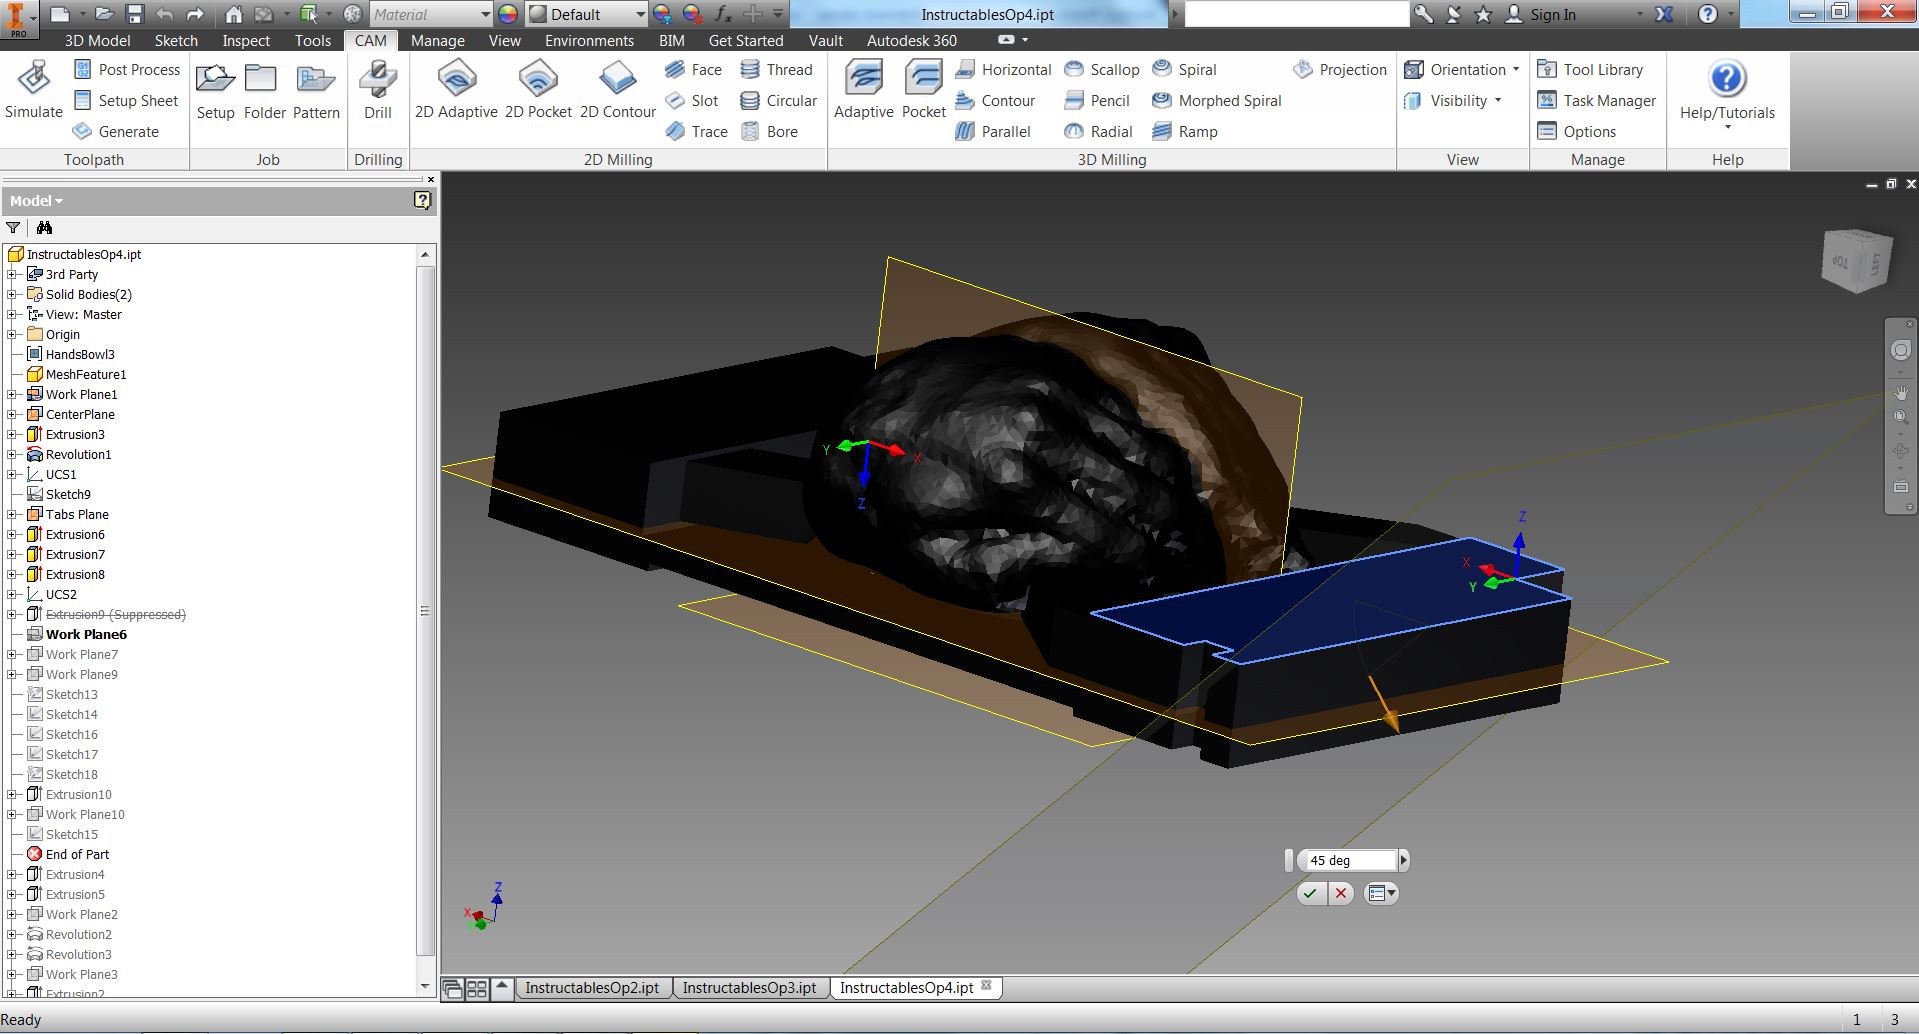This screenshot has width=1919, height=1034.
Task: Select the Thread milling operation
Action: tap(776, 70)
